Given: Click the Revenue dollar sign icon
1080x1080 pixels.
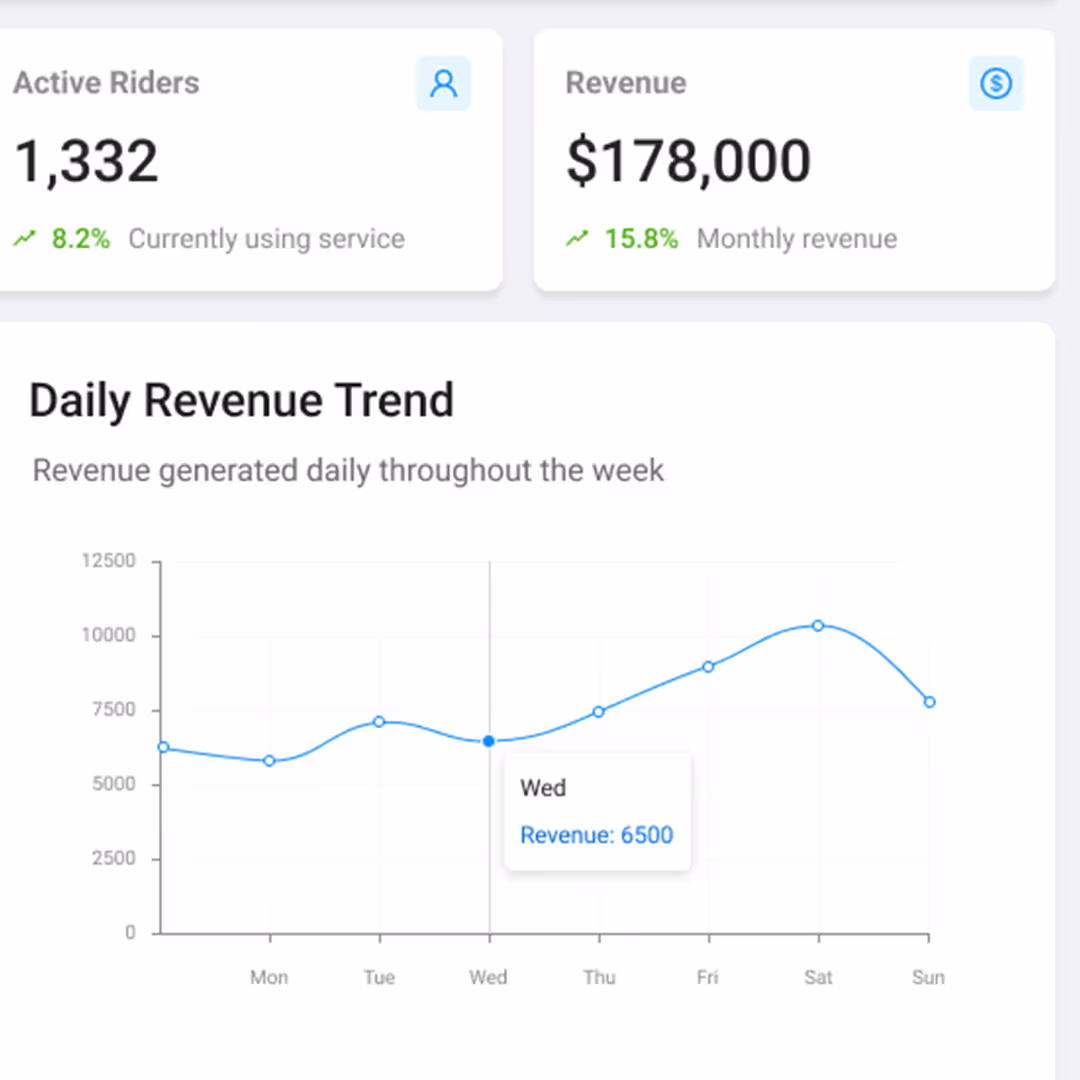Looking at the screenshot, I should click(996, 83).
